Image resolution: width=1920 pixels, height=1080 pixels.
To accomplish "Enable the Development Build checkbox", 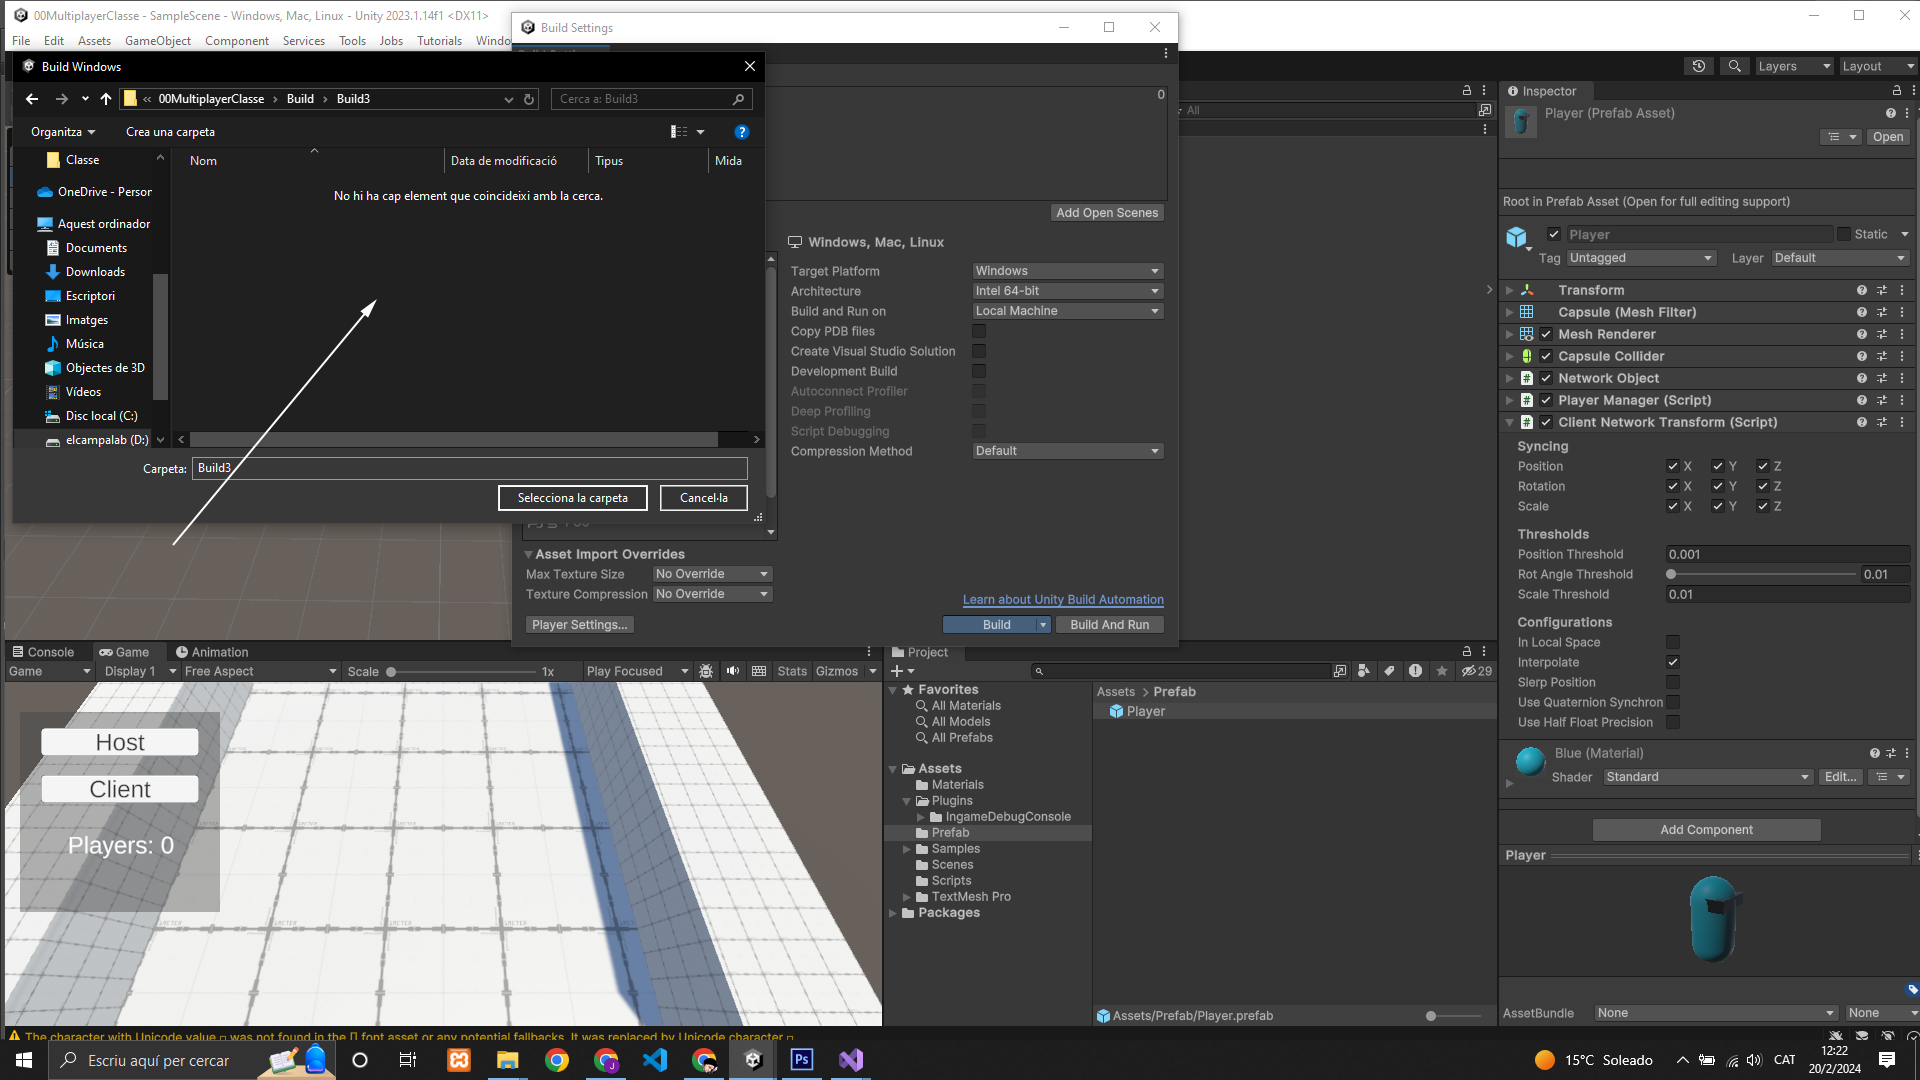I will point(979,371).
